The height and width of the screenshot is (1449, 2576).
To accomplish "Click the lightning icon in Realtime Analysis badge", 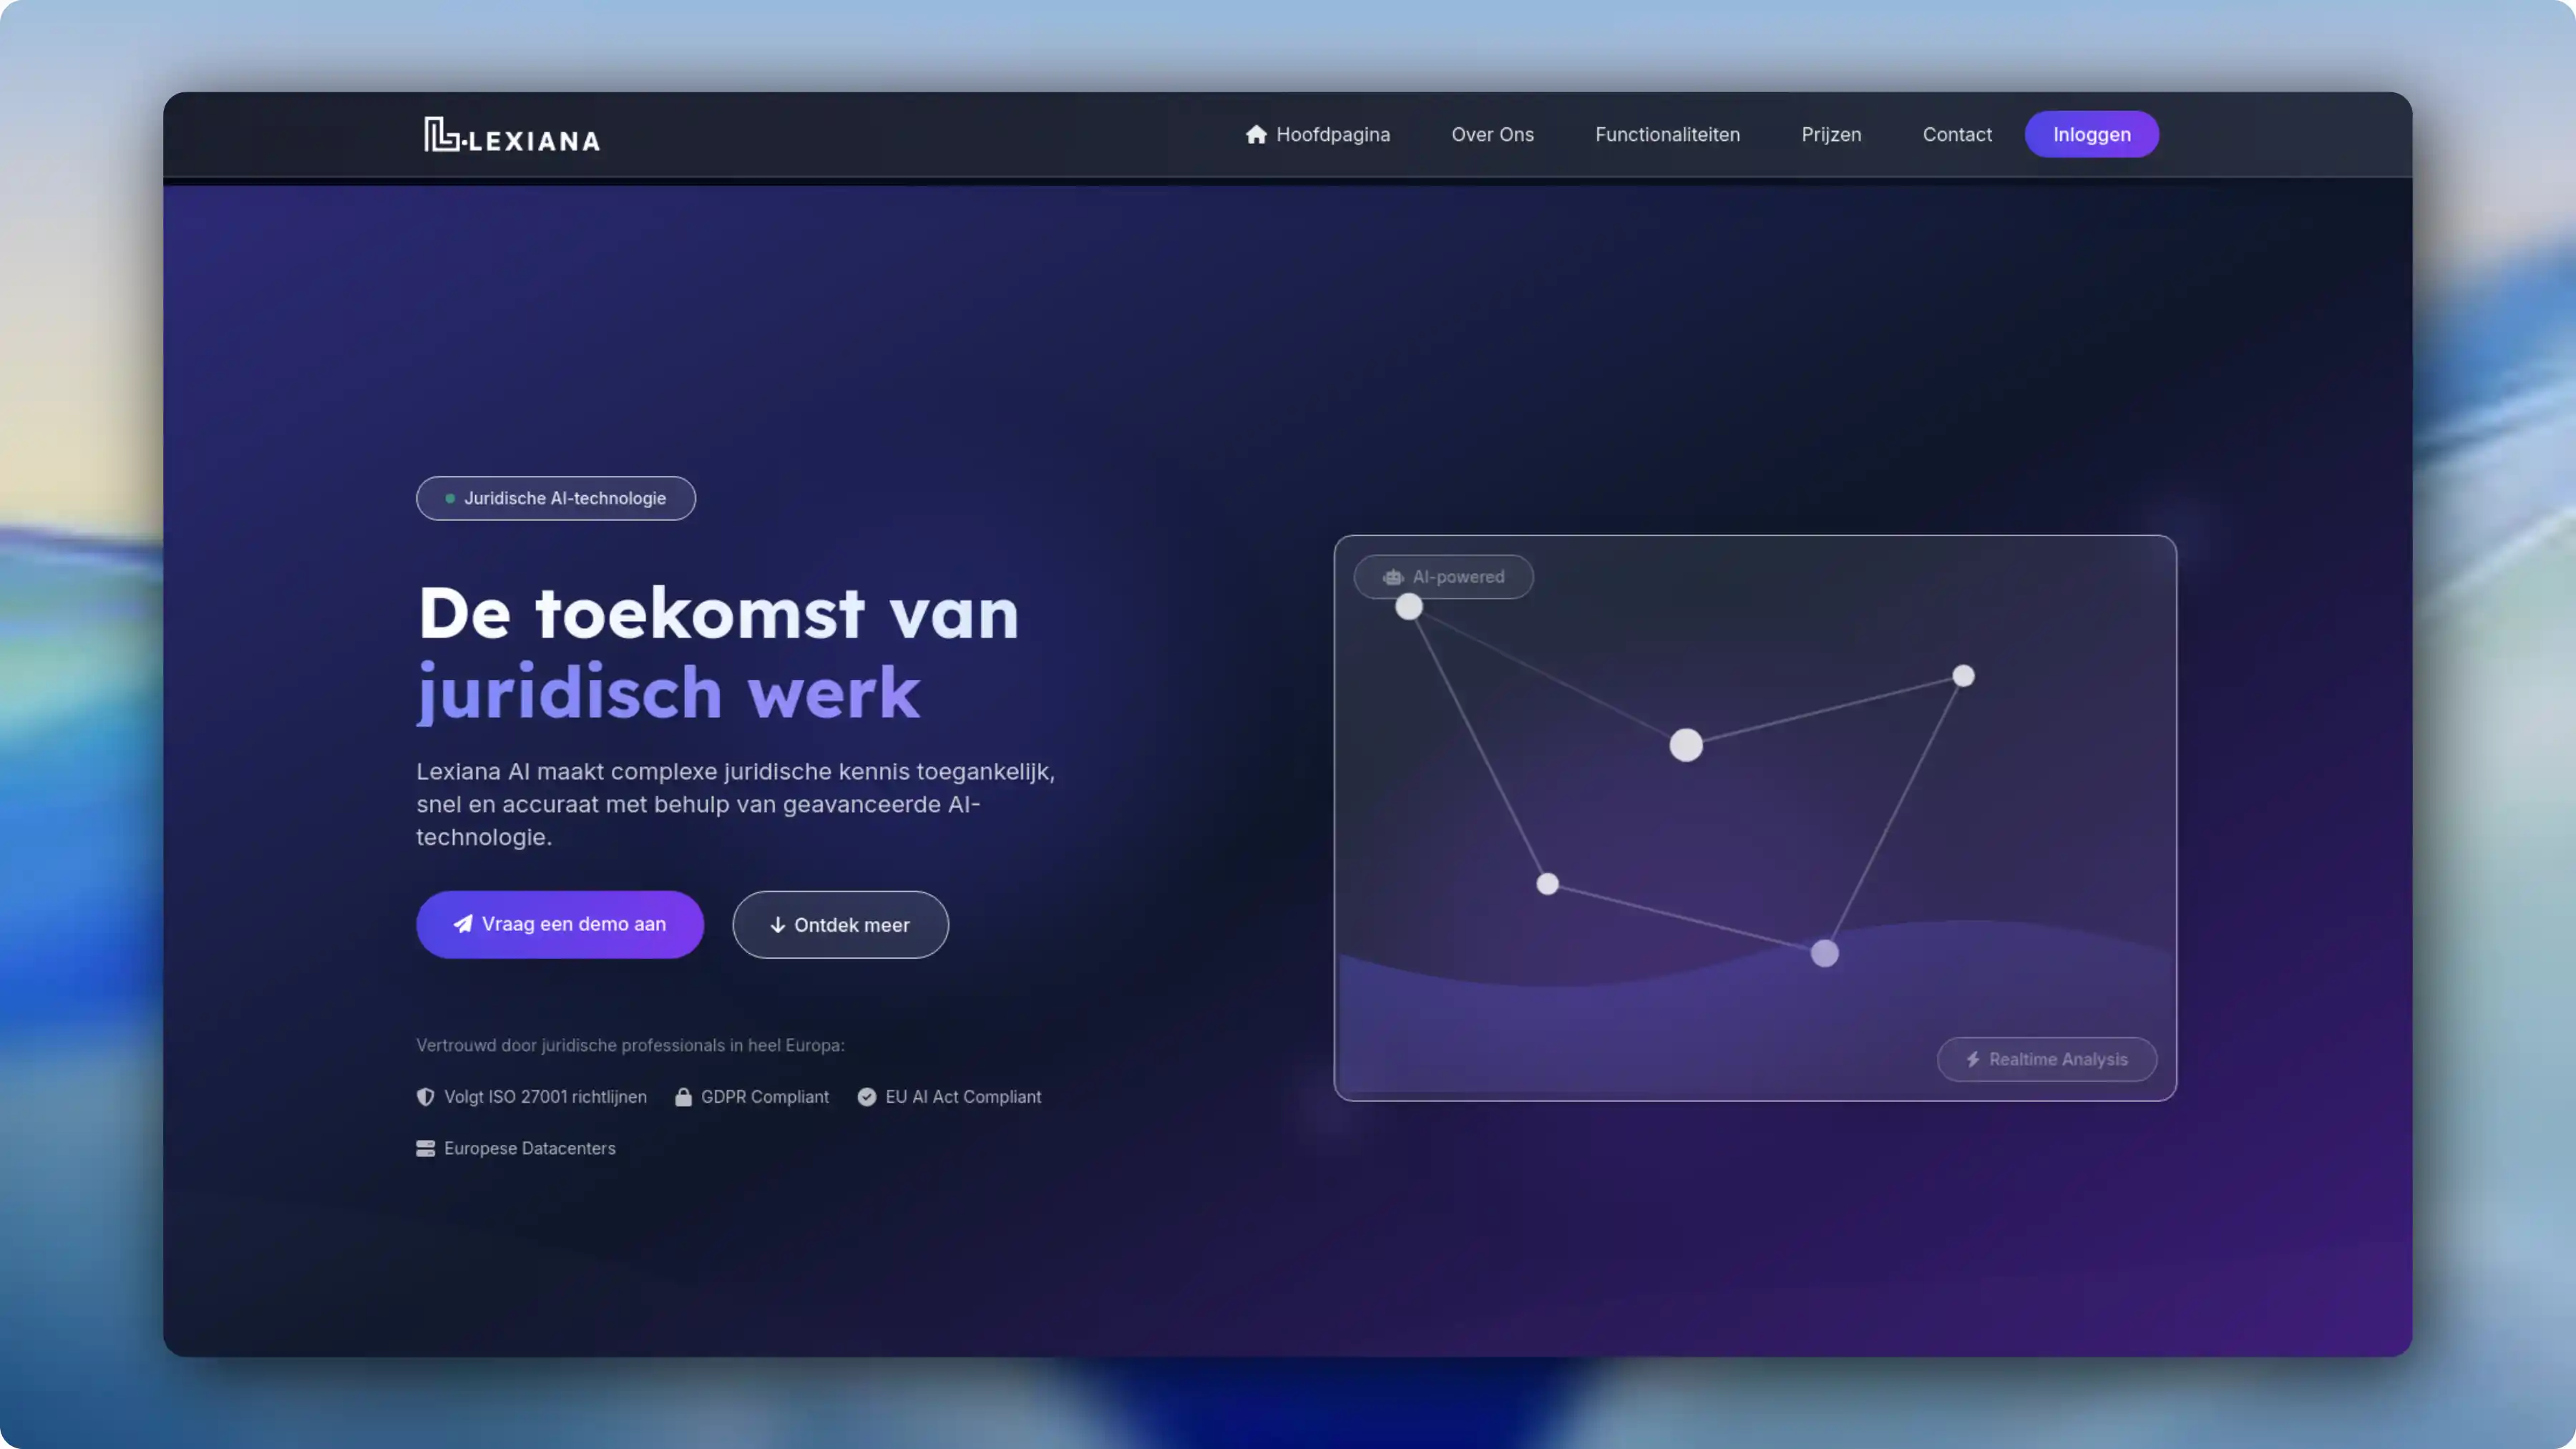I will pyautogui.click(x=1972, y=1059).
